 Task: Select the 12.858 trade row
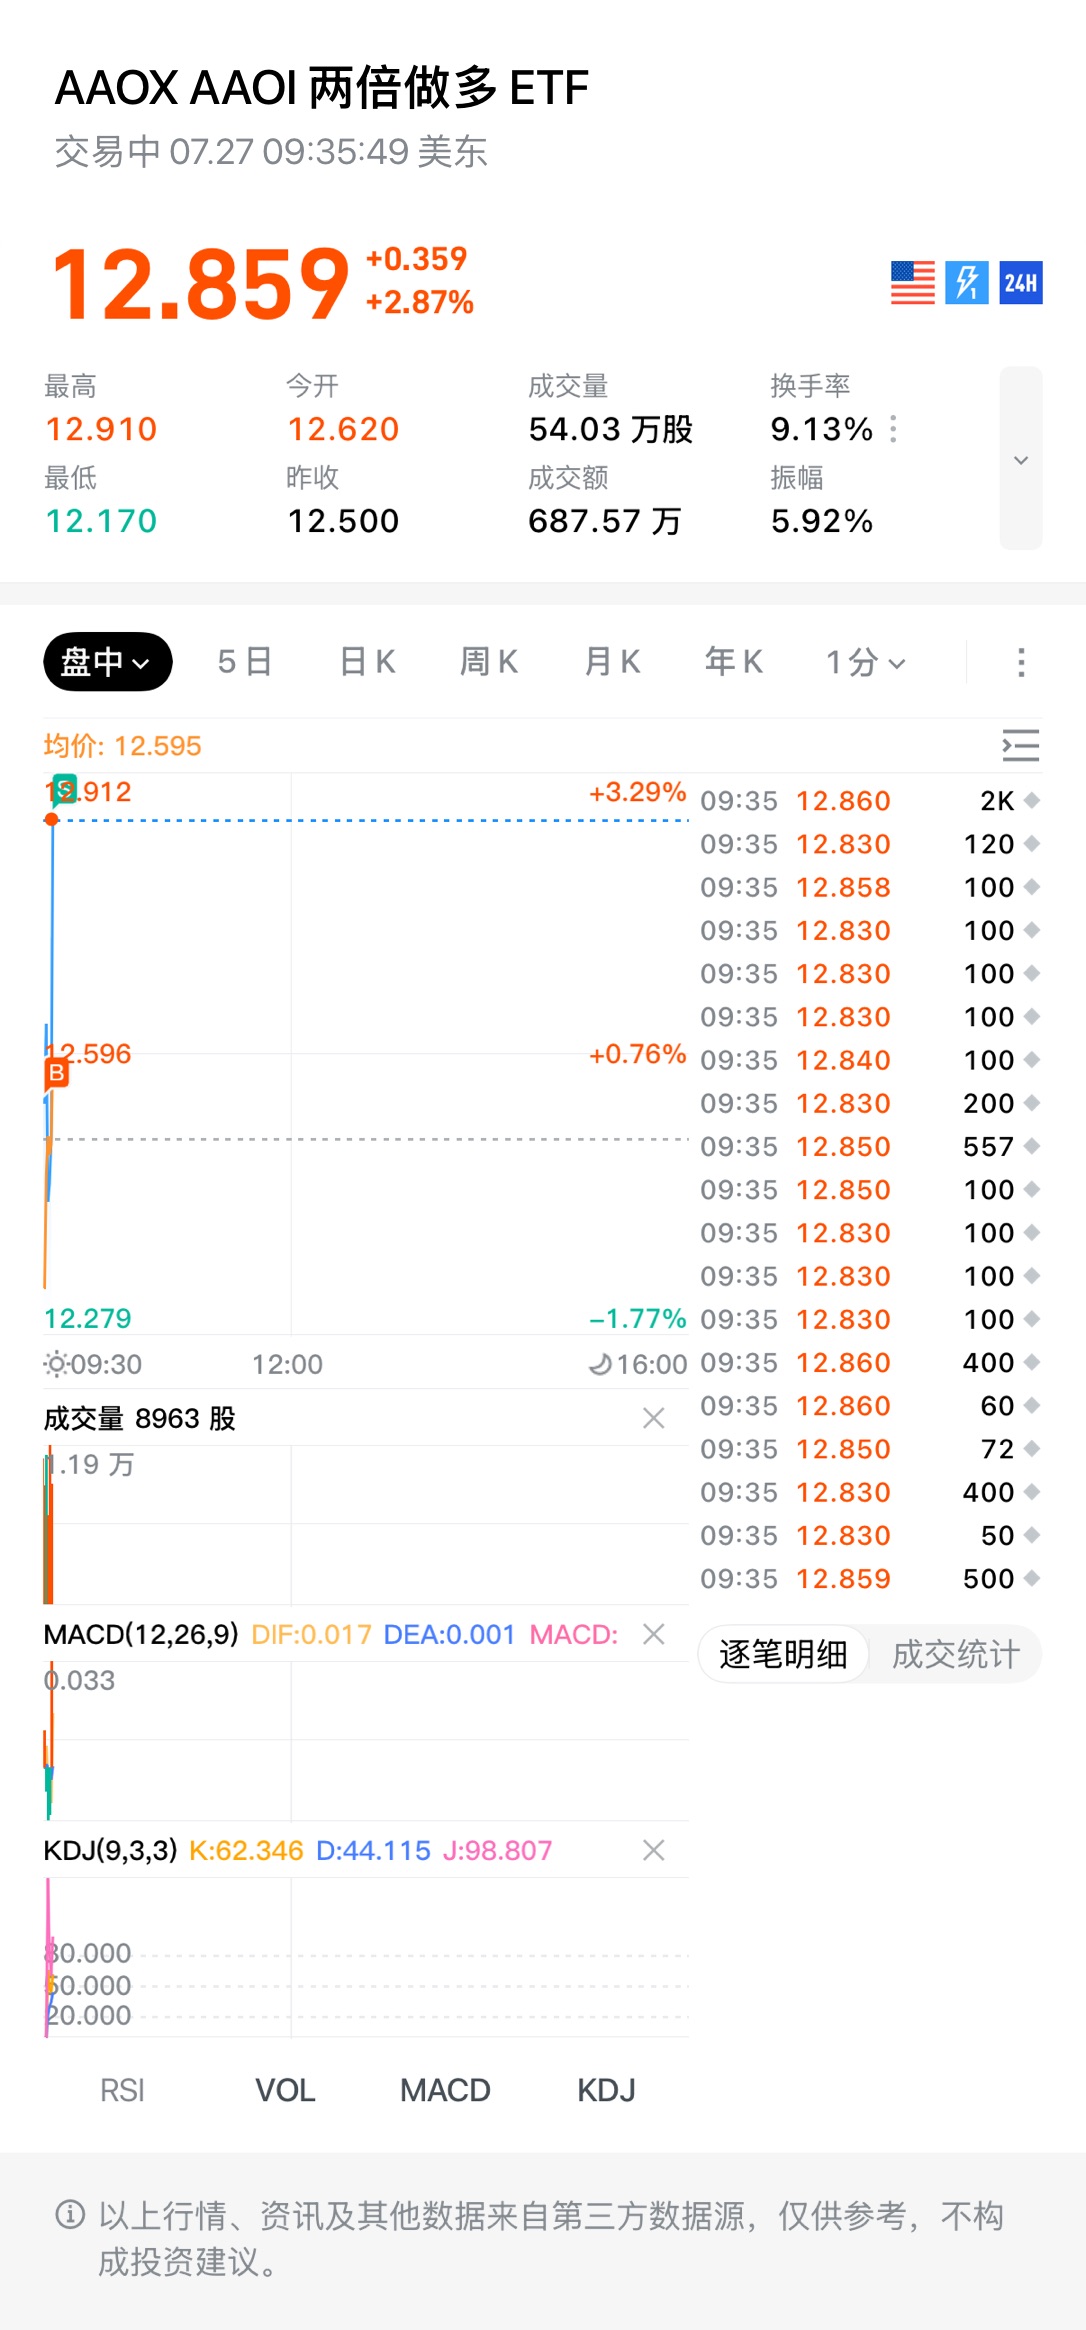[870, 887]
